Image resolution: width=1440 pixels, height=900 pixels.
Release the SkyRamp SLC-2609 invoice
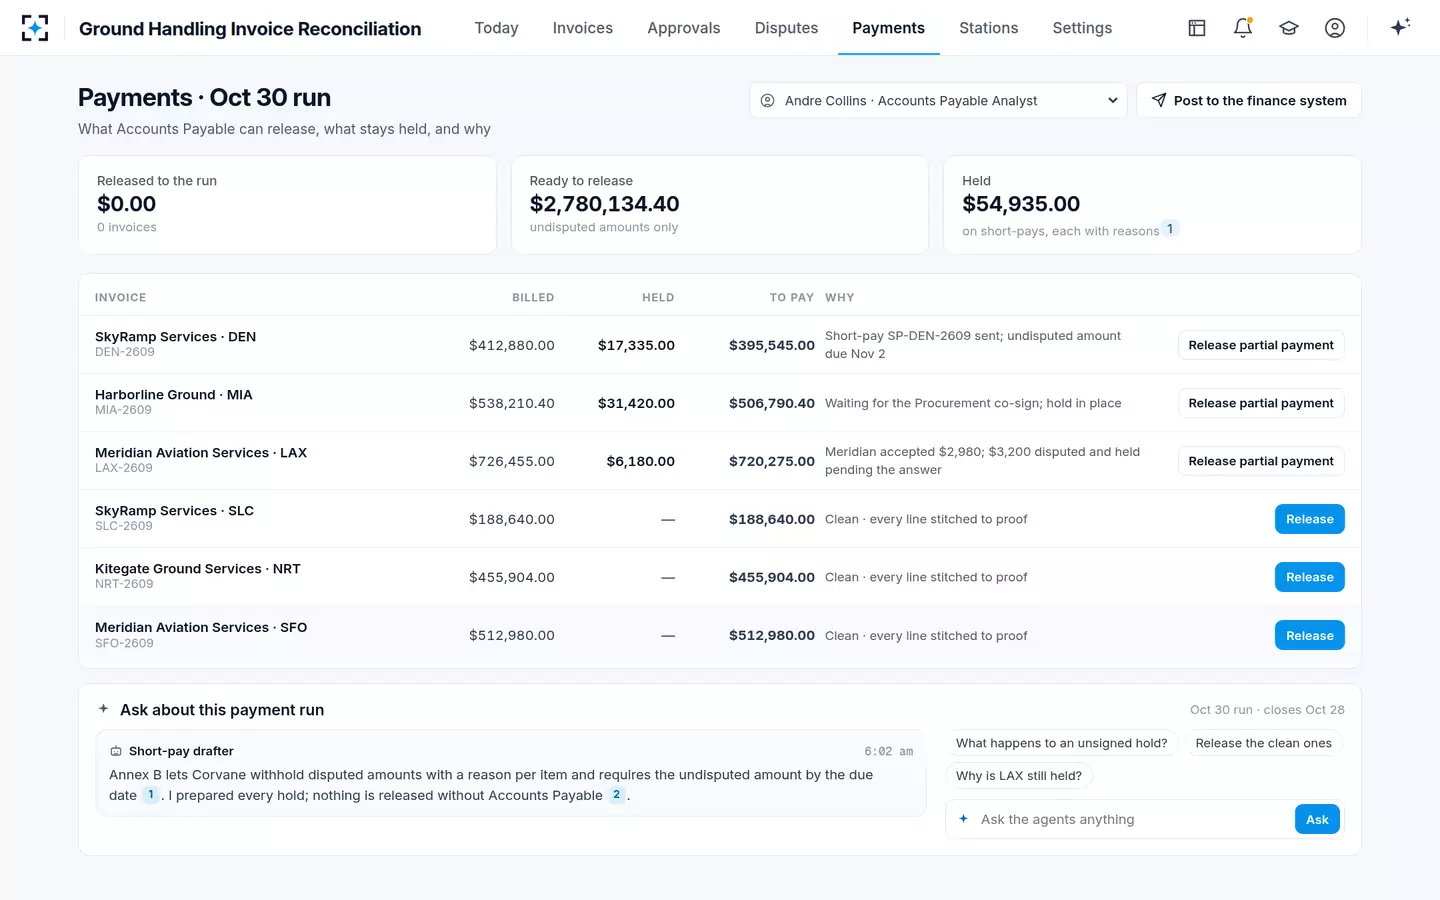(x=1310, y=519)
